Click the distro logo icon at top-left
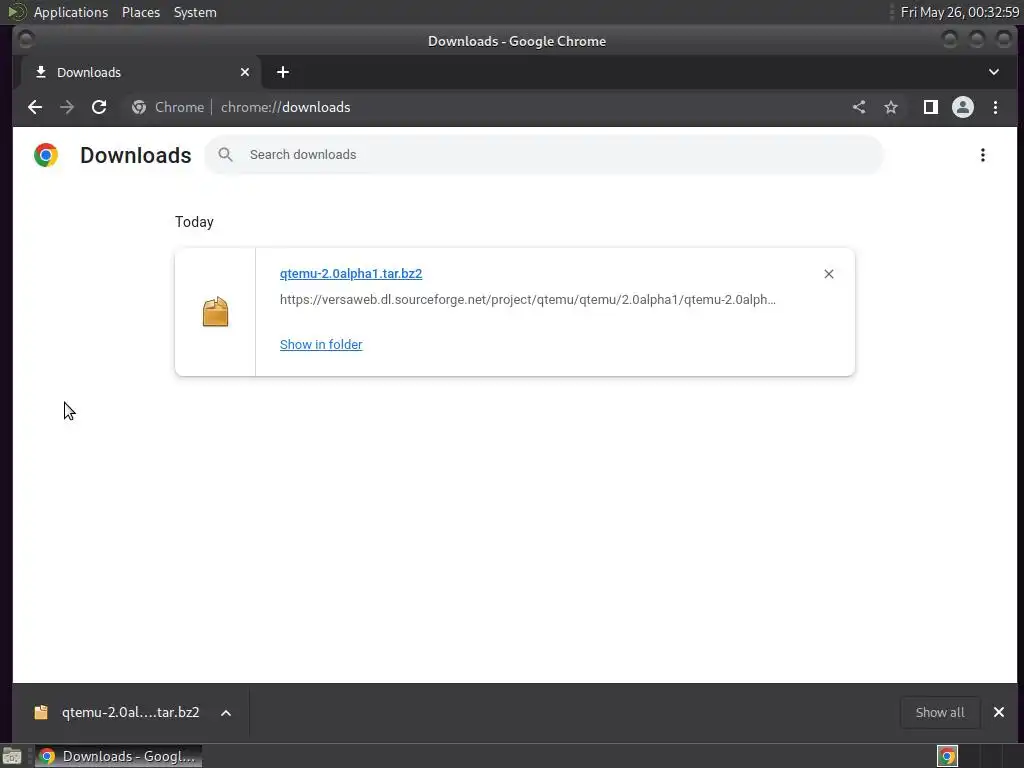Screen dimensions: 1024x768 coord(16,12)
